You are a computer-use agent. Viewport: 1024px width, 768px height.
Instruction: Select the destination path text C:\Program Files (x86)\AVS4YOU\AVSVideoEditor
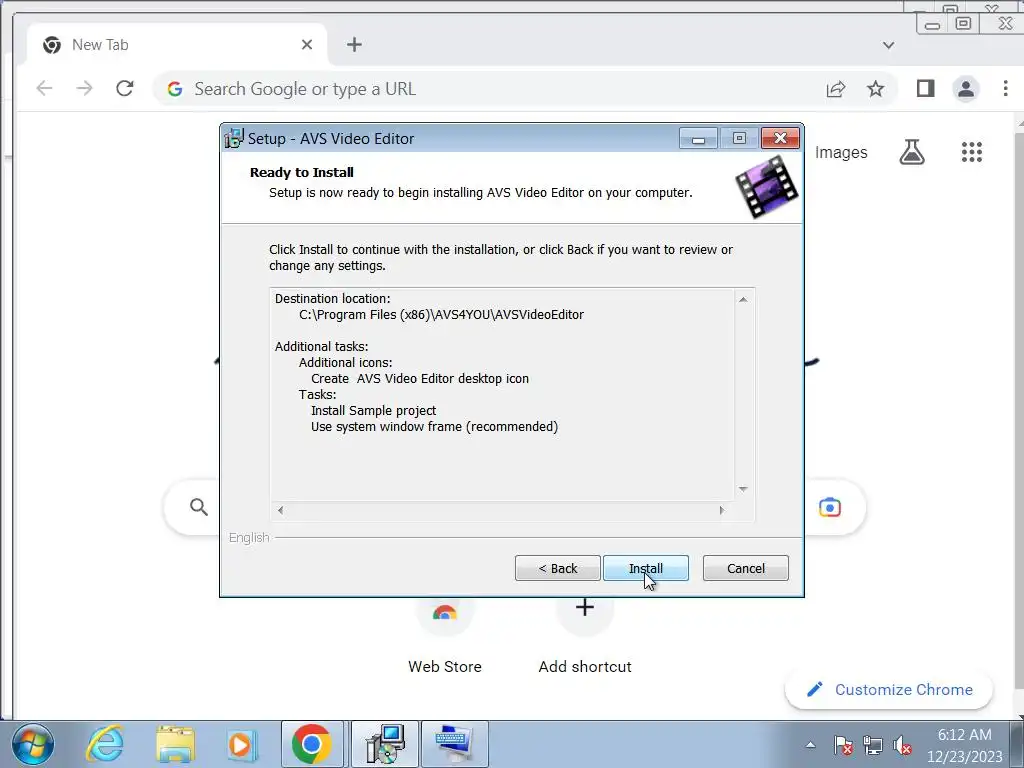coord(441,315)
